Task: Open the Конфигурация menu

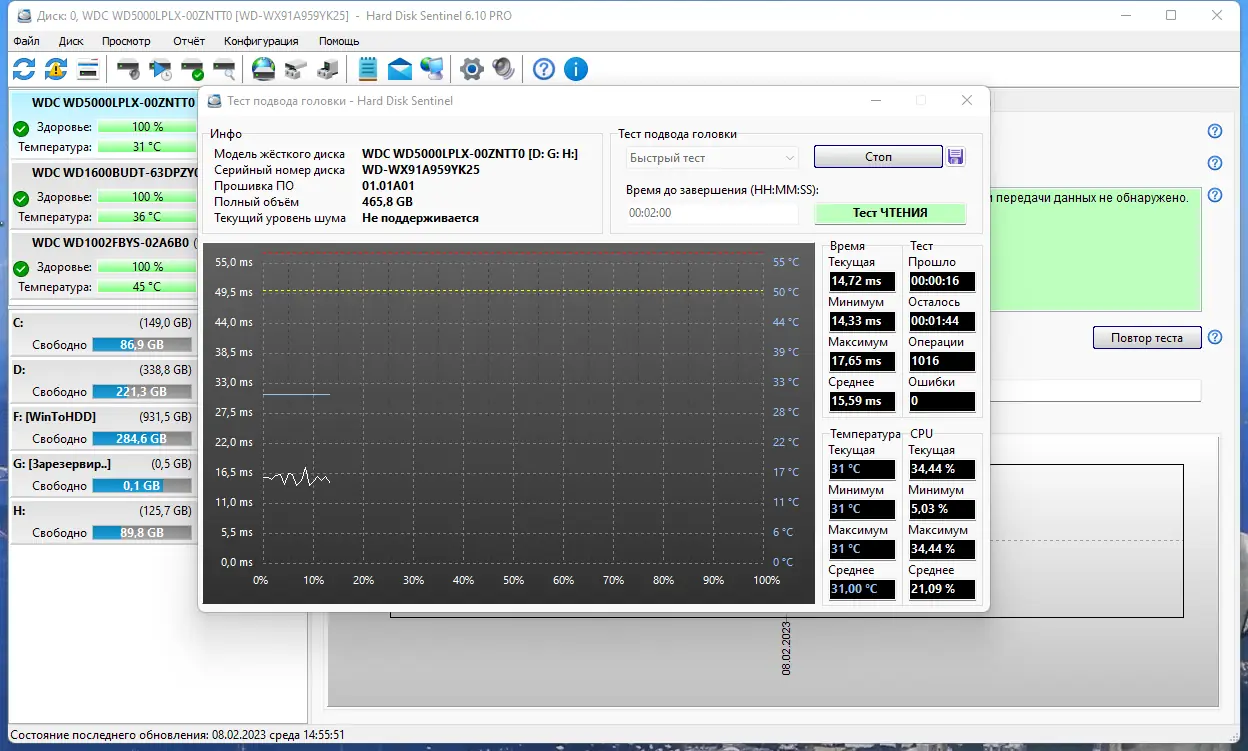Action: coord(261,41)
